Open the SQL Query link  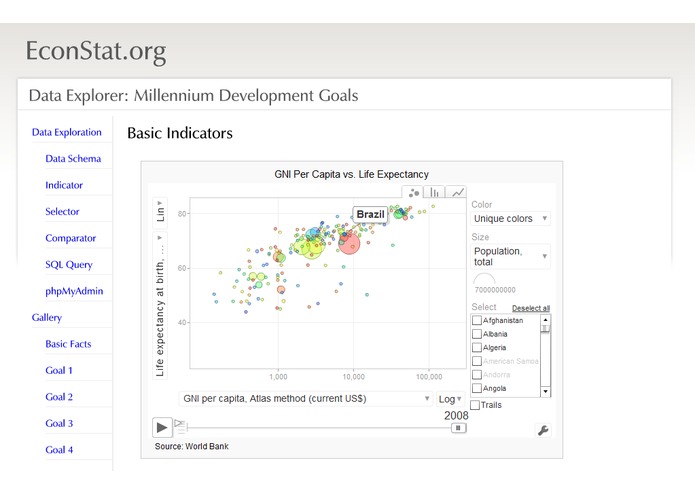coord(69,265)
